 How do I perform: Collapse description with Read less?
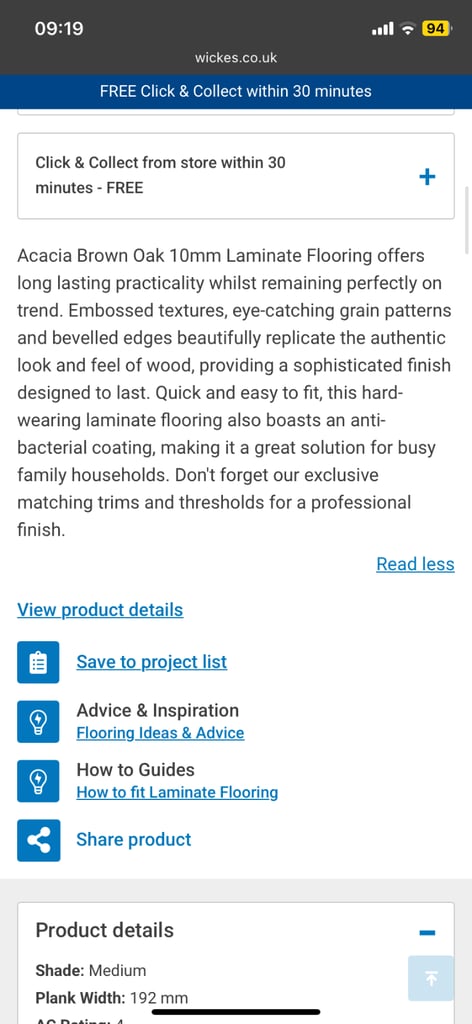415,564
